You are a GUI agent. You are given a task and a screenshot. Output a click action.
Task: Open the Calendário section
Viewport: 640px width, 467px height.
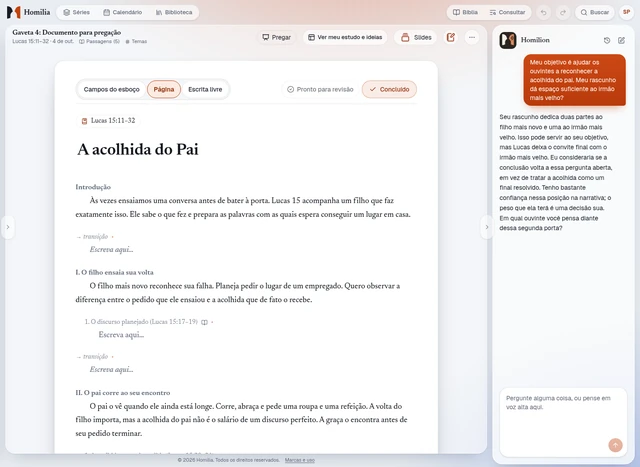point(122,12)
